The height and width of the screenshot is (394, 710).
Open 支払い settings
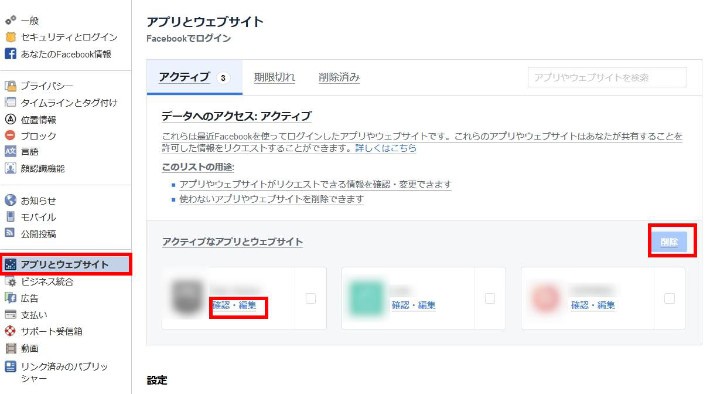(x=34, y=315)
